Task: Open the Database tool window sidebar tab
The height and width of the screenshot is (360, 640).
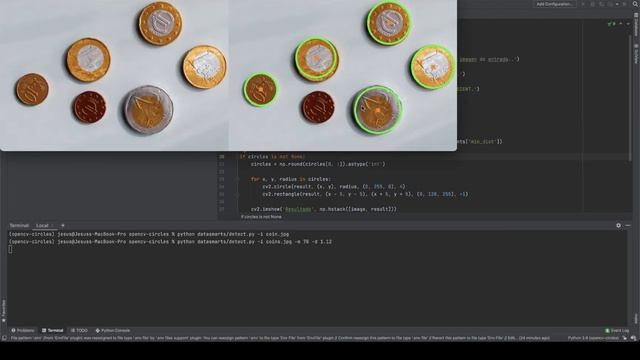Action: 636,25
